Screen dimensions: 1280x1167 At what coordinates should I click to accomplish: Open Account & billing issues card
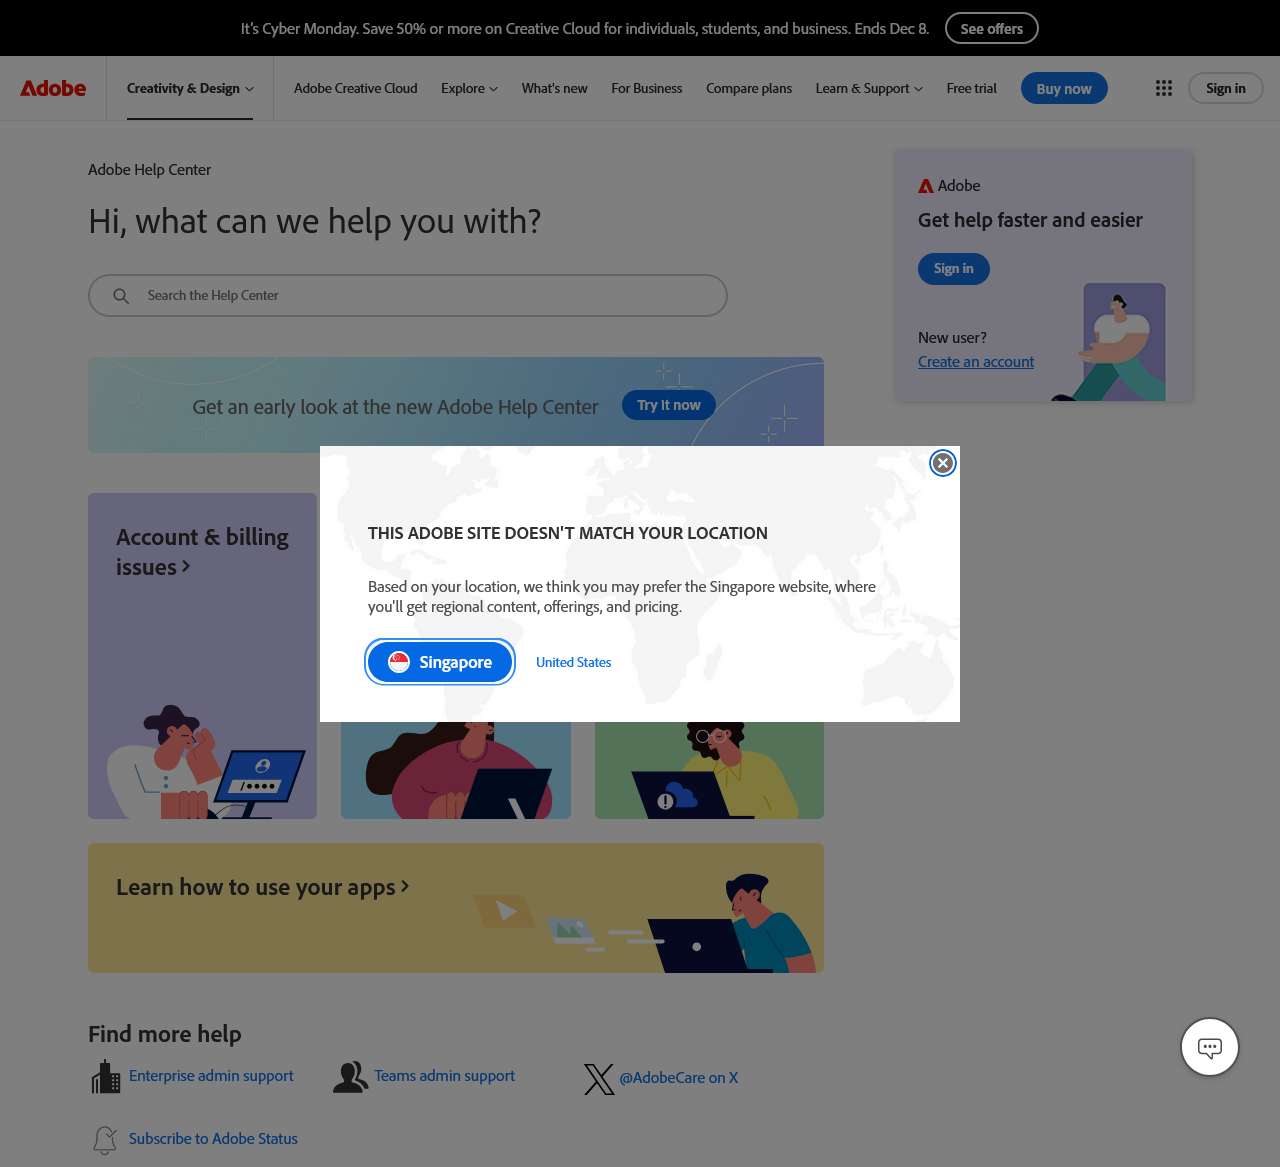(x=202, y=656)
